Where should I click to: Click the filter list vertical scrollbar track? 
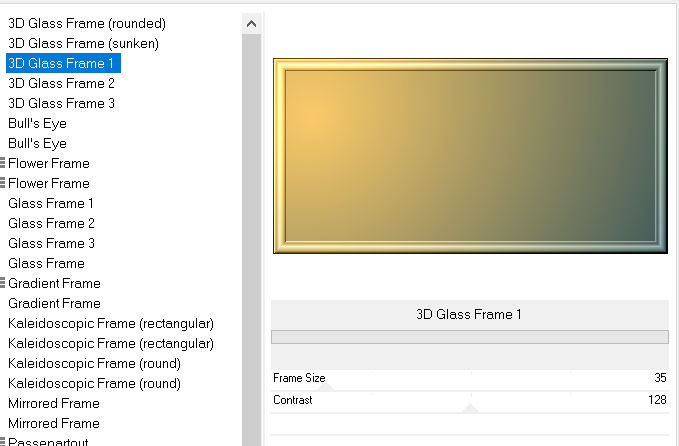pyautogui.click(x=252, y=250)
